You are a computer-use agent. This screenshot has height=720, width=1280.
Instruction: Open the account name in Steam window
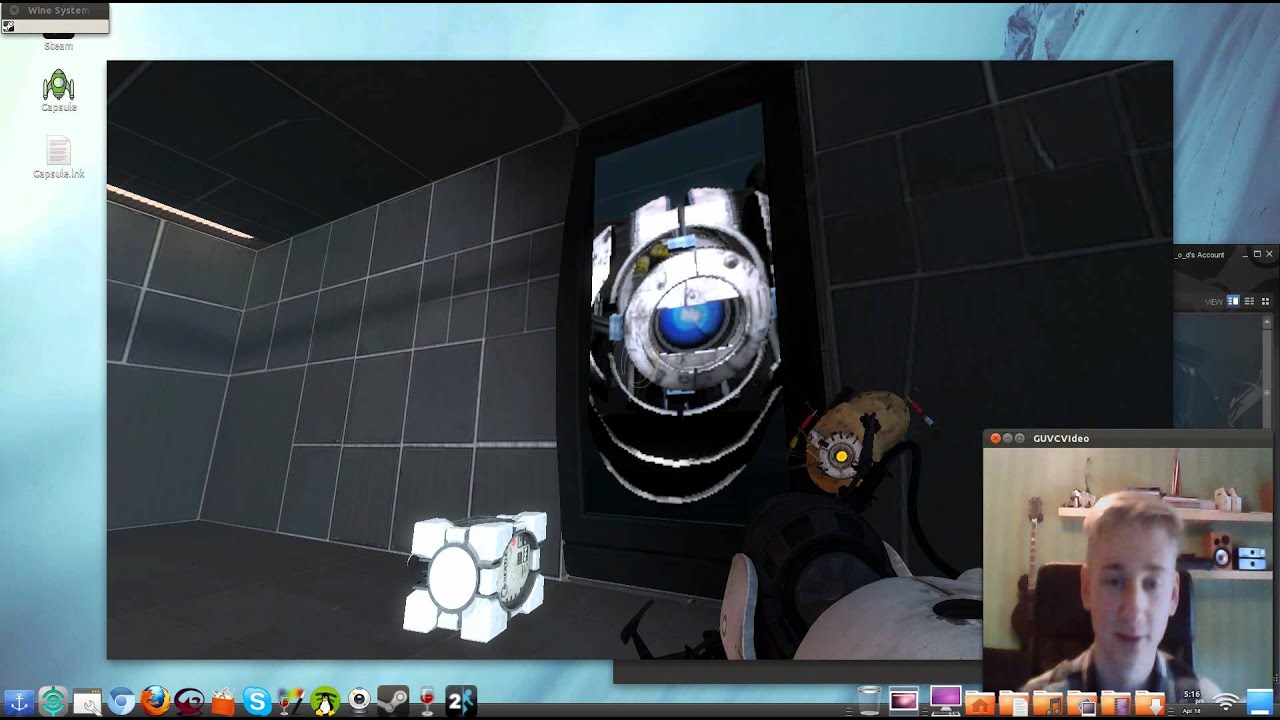click(x=1200, y=255)
